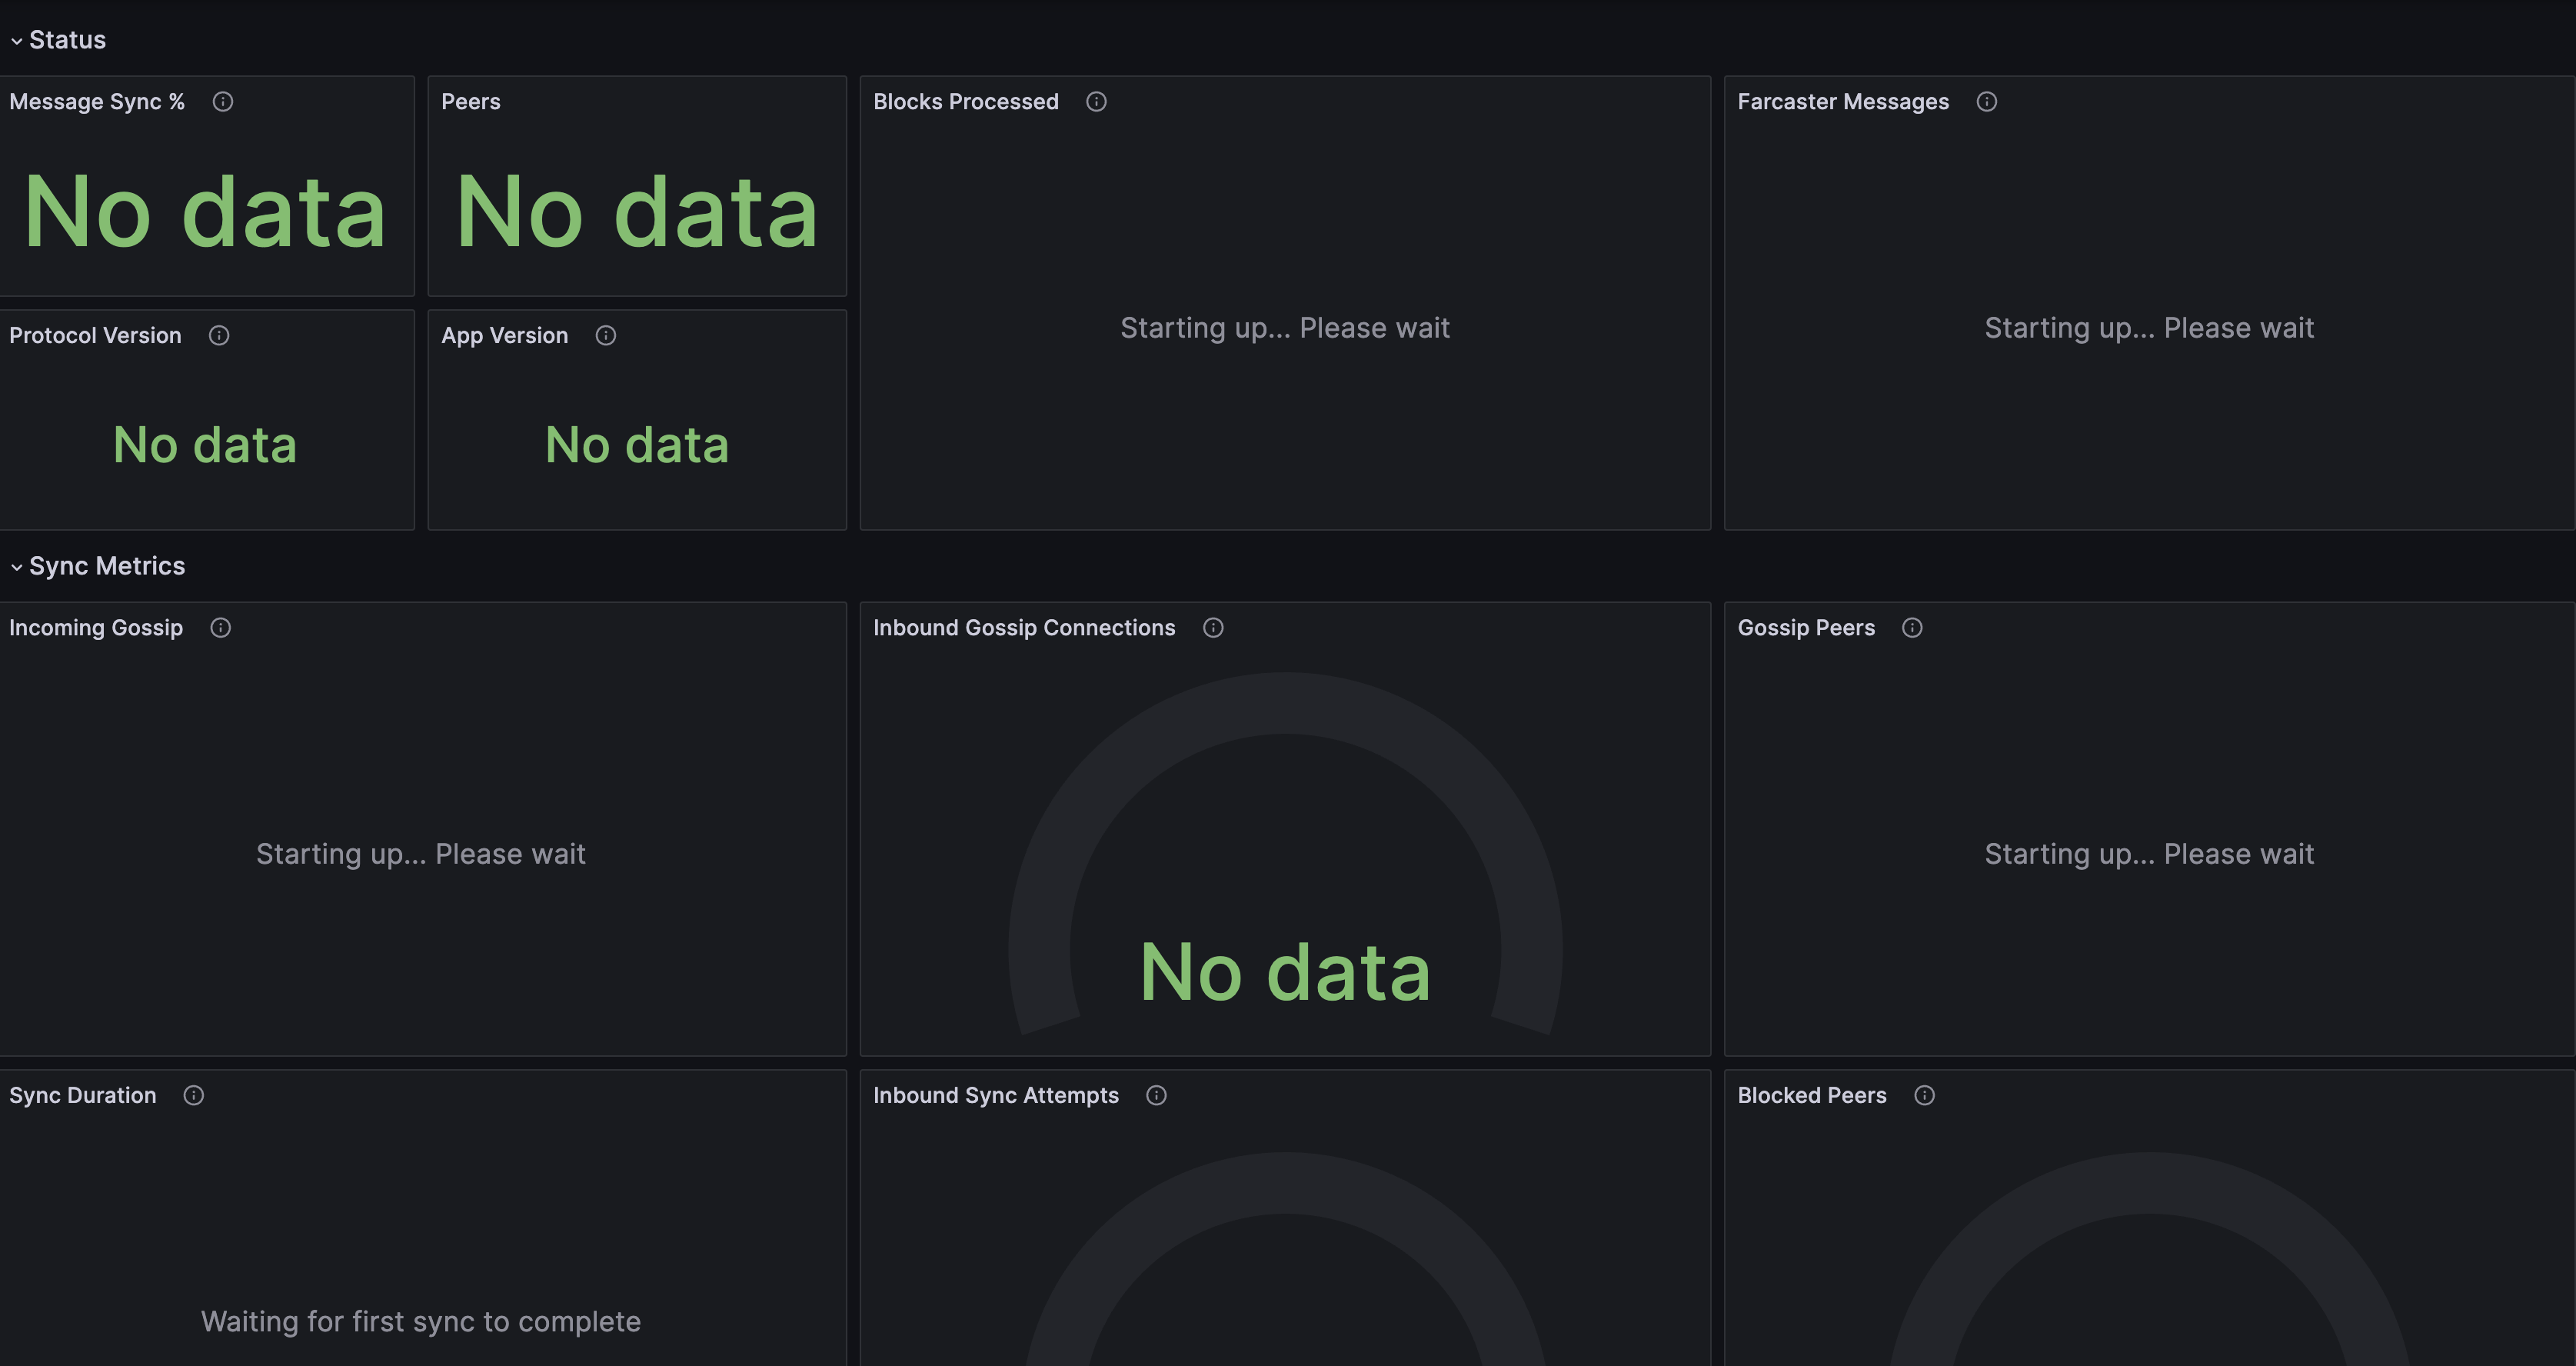Click 'Starting up... Please wait' in Blocks Processed
2576x1366 pixels.
[x=1285, y=328]
